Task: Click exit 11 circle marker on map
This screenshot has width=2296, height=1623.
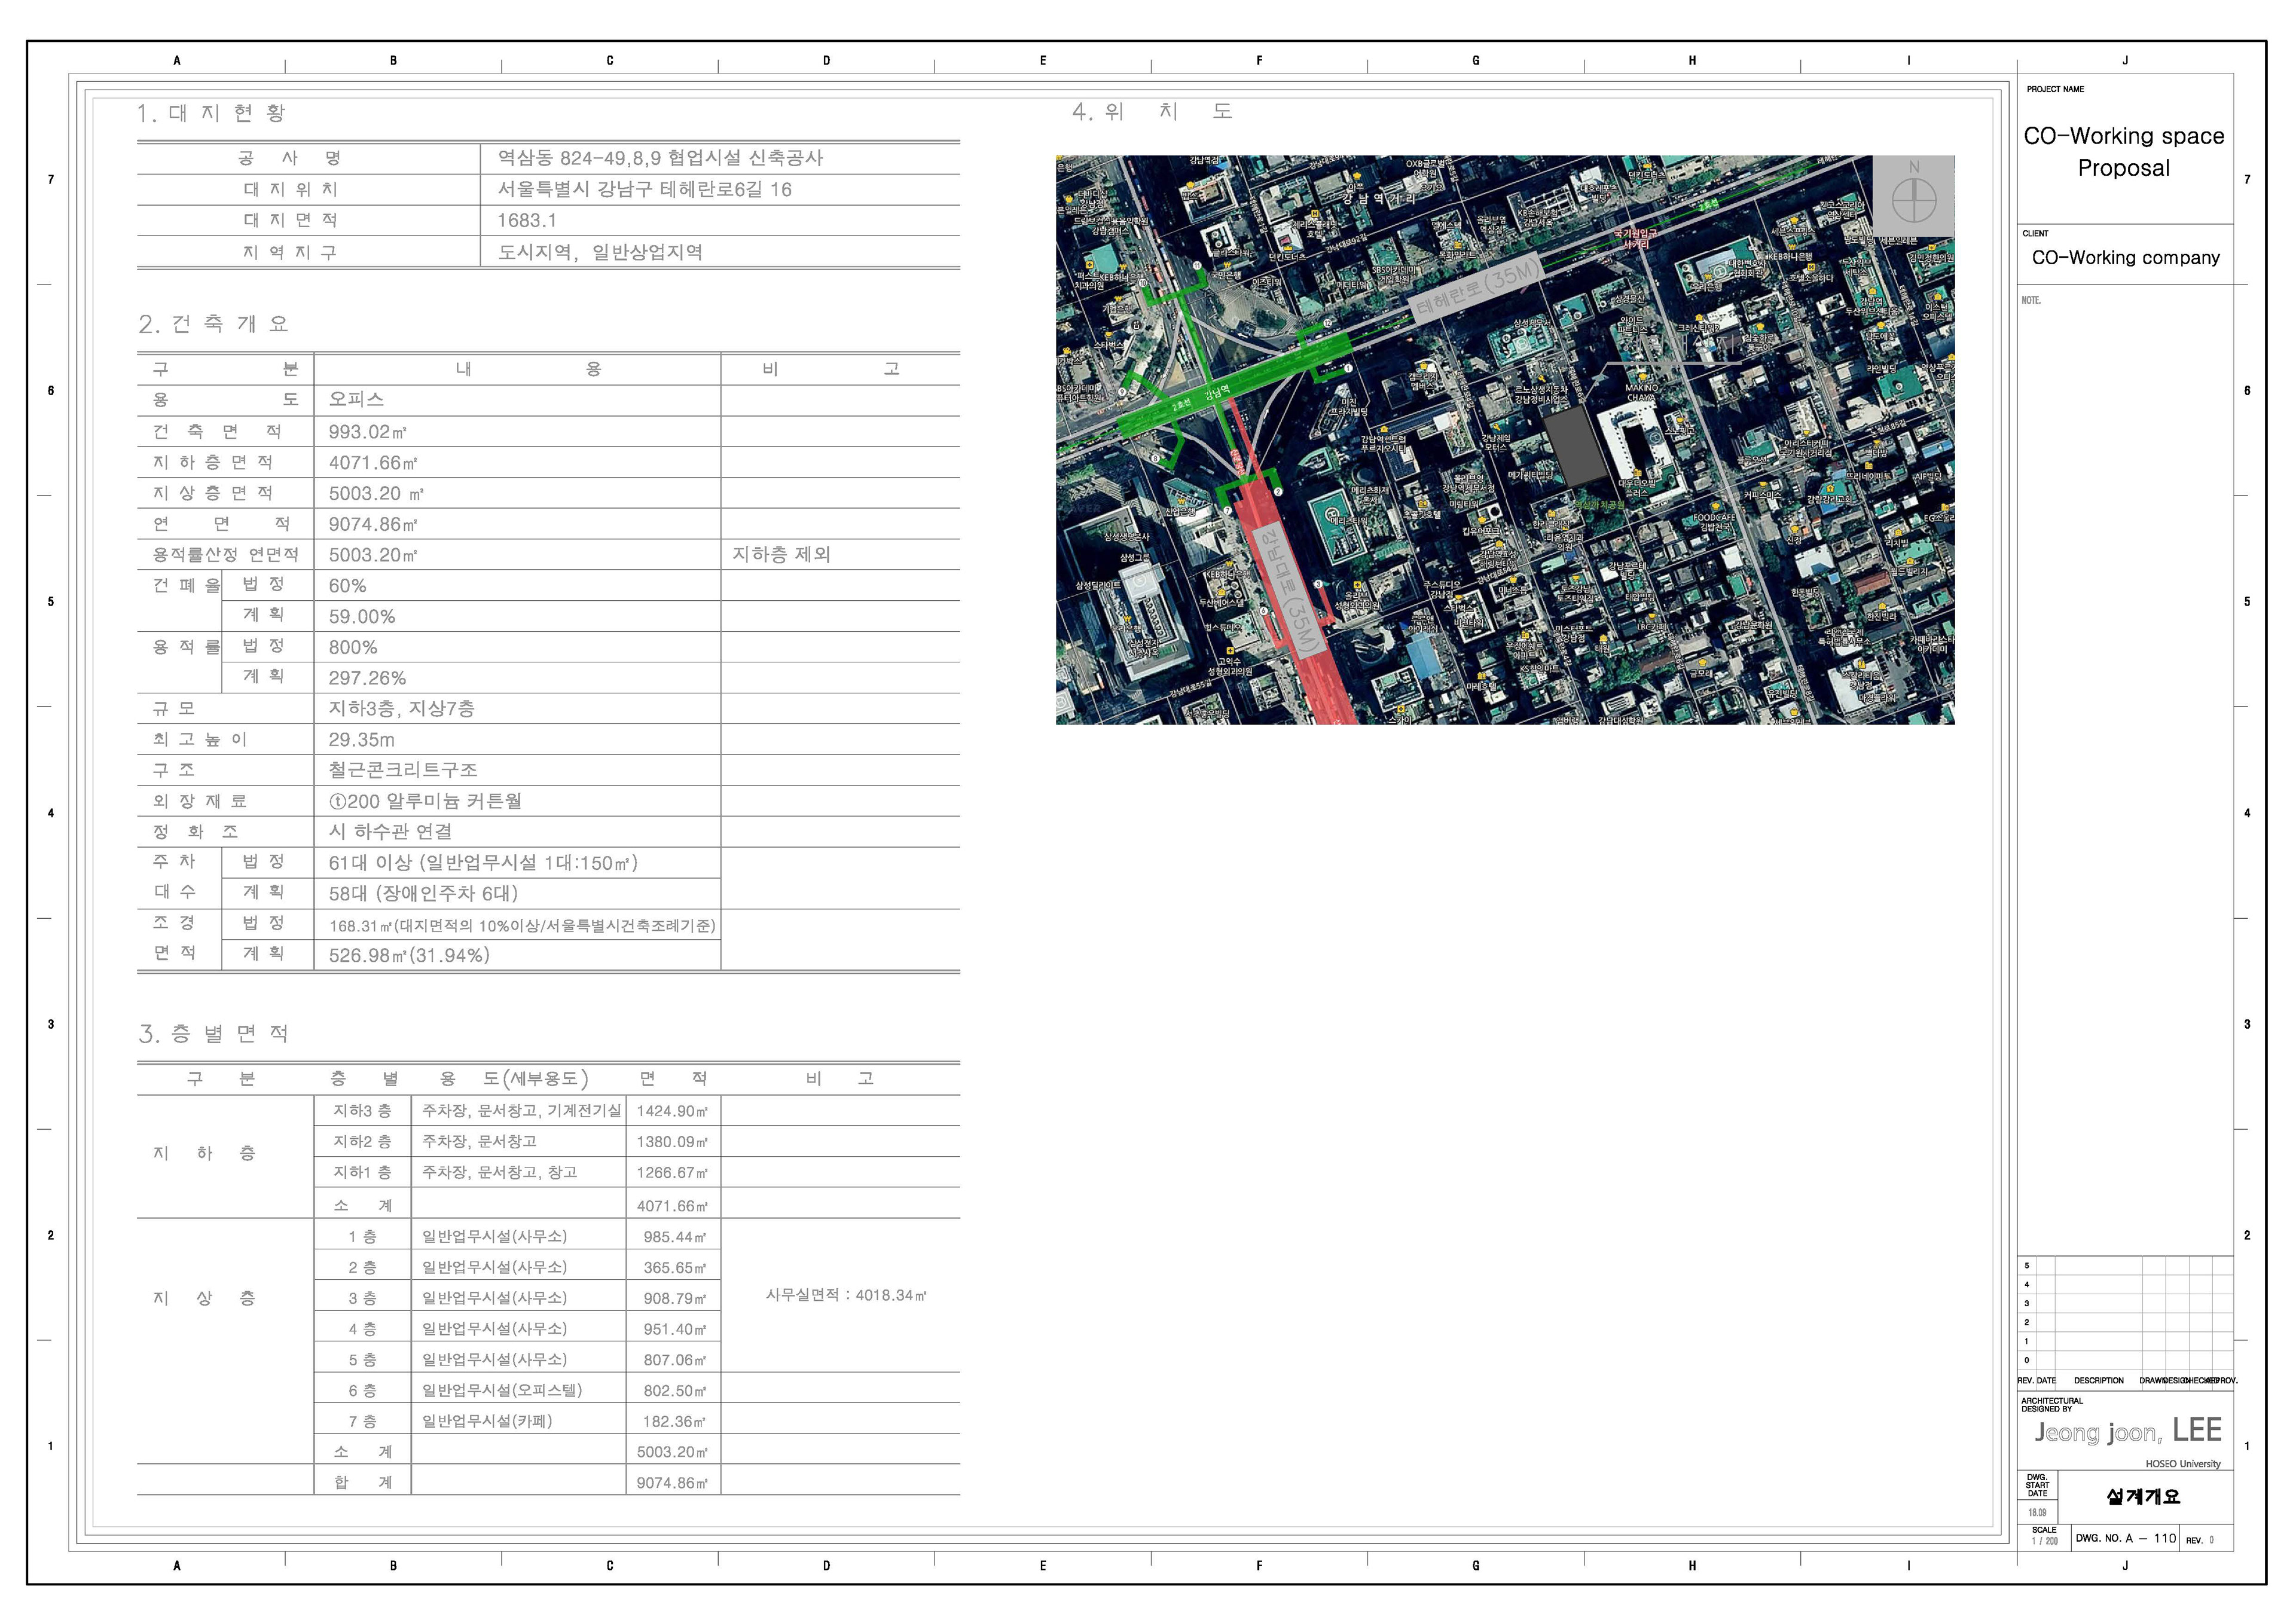Action: pyautogui.click(x=1197, y=266)
